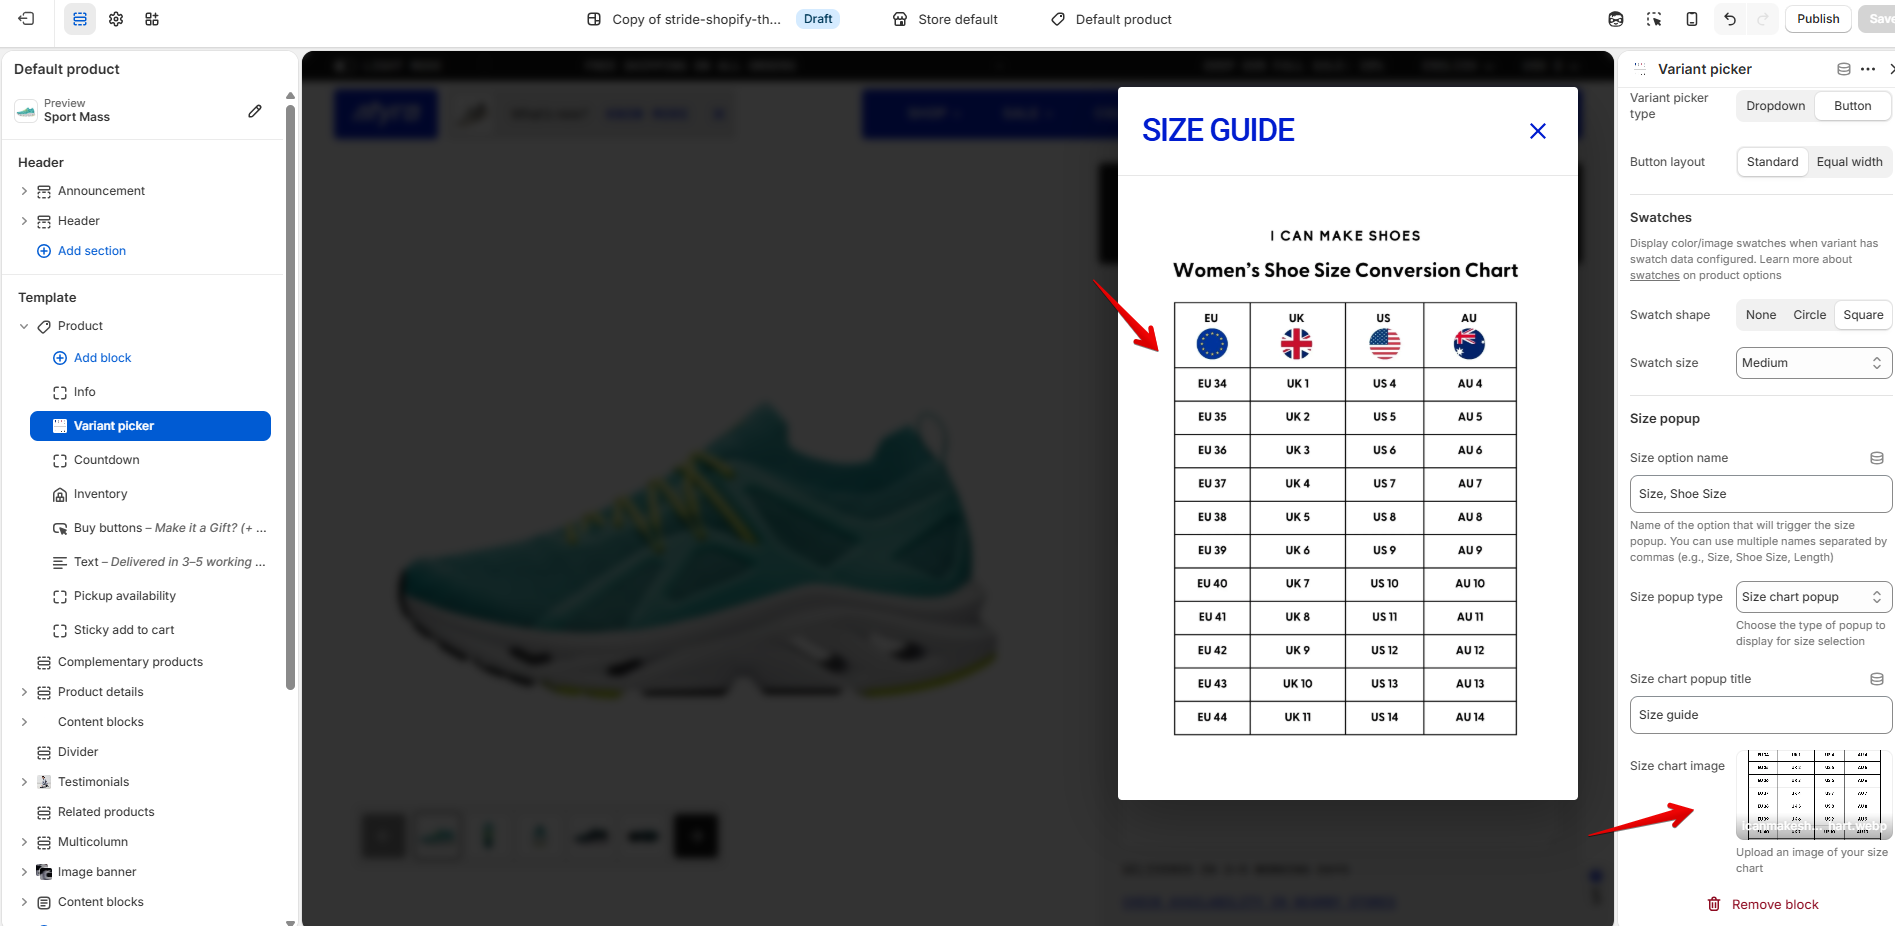Switch to mobile preview icon
1895x926 pixels.
point(1692,19)
